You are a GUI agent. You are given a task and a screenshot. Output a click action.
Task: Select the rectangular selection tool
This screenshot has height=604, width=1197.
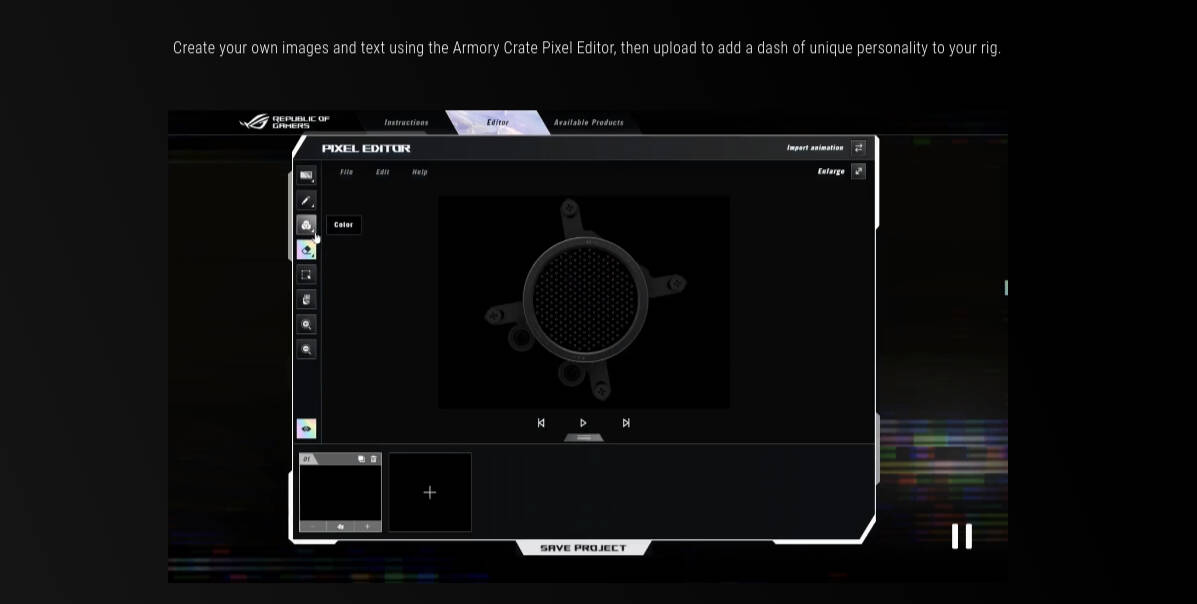point(306,275)
